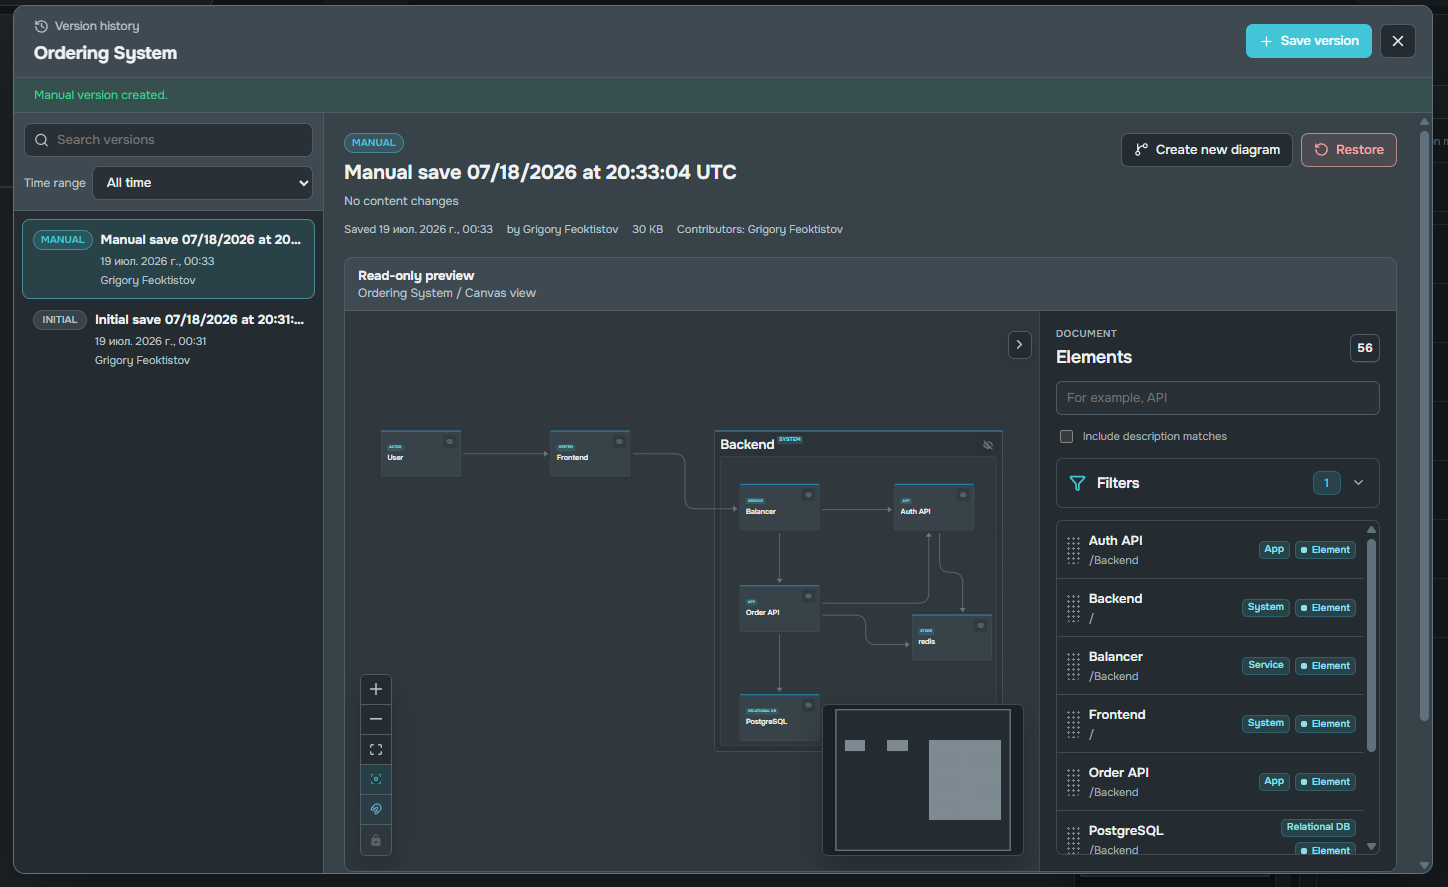
Task: Restore this manual version
Action: [1348, 150]
